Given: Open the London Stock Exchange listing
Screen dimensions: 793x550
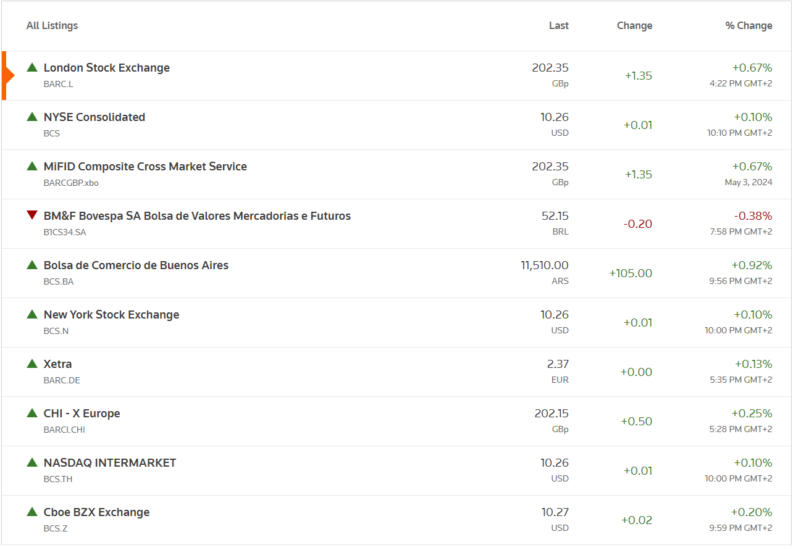Looking at the screenshot, I should (x=106, y=68).
